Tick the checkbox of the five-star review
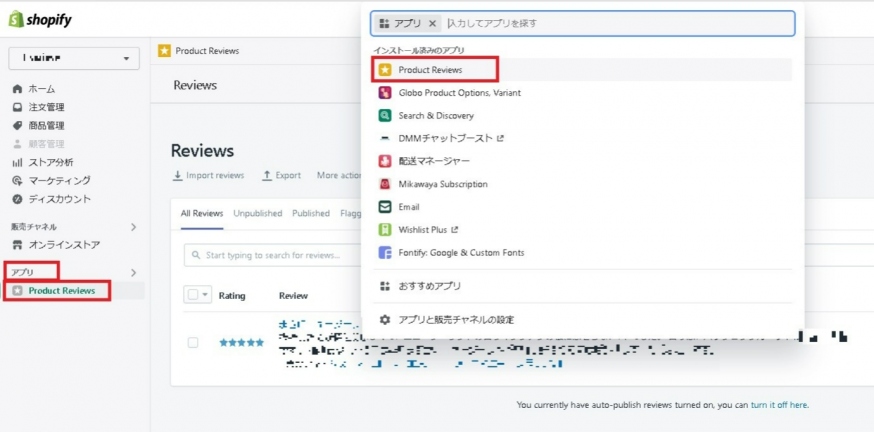This screenshot has height=432, width=874. pos(193,342)
